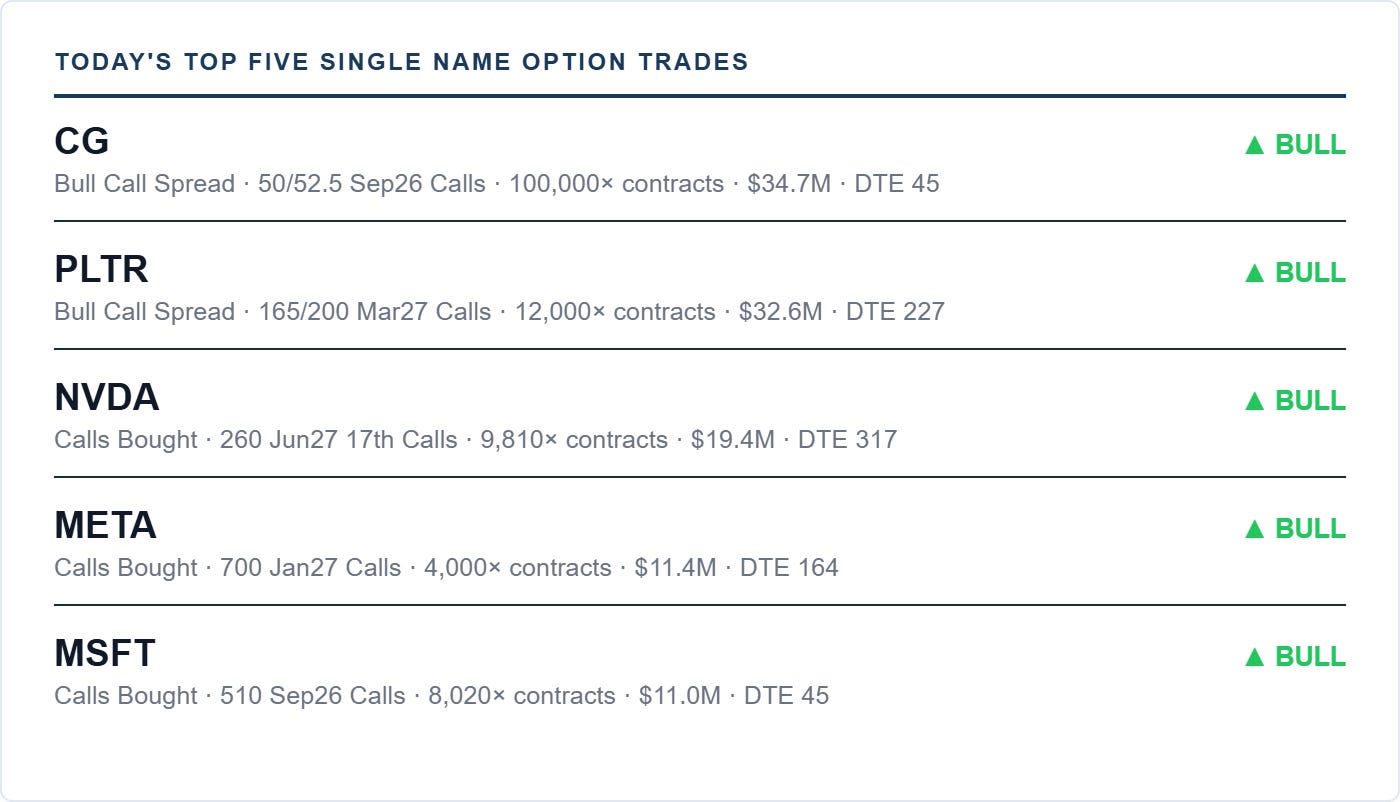The height and width of the screenshot is (802, 1400).
Task: Click the green triangle icon beside PLTR BULL
Action: pyautogui.click(x=1255, y=273)
